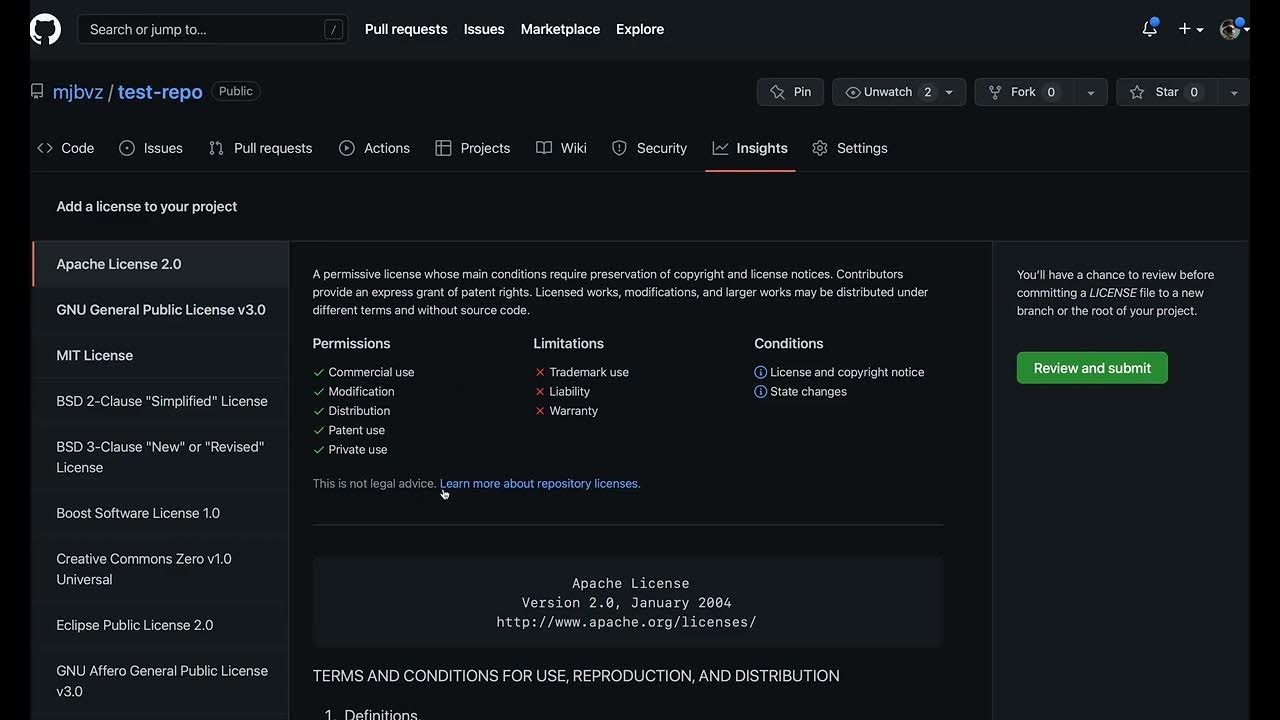This screenshot has width=1280, height=720.
Task: Click the Settings tab gear icon
Action: click(x=820, y=148)
